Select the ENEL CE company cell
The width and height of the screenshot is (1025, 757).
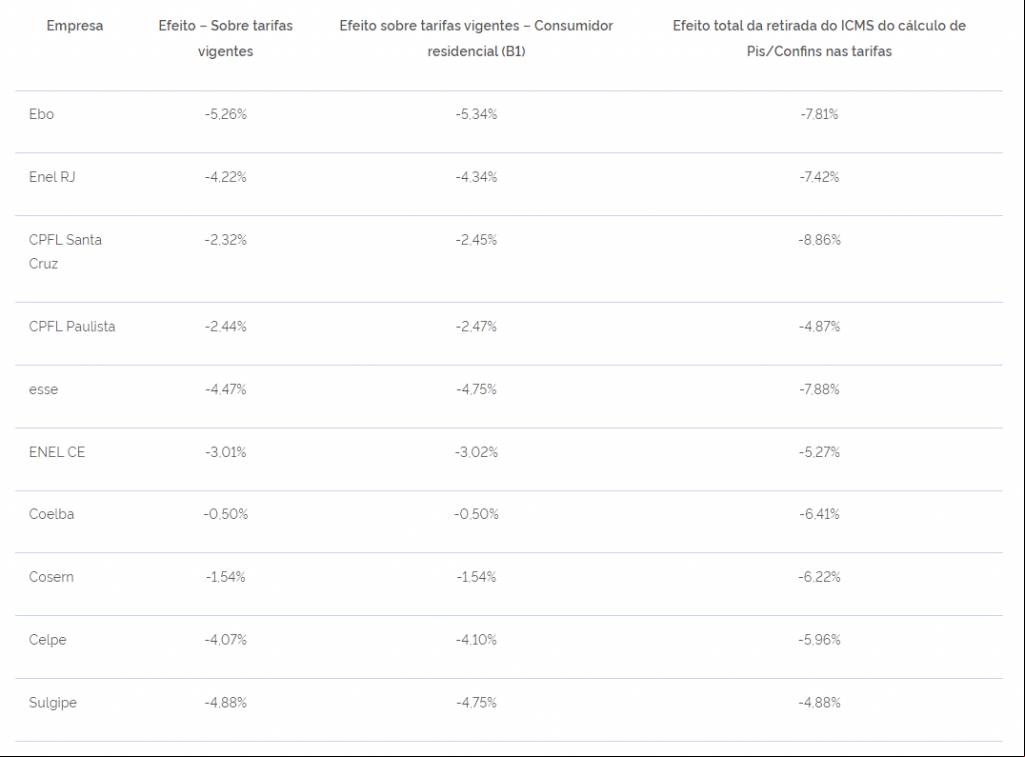pyautogui.click(x=57, y=452)
